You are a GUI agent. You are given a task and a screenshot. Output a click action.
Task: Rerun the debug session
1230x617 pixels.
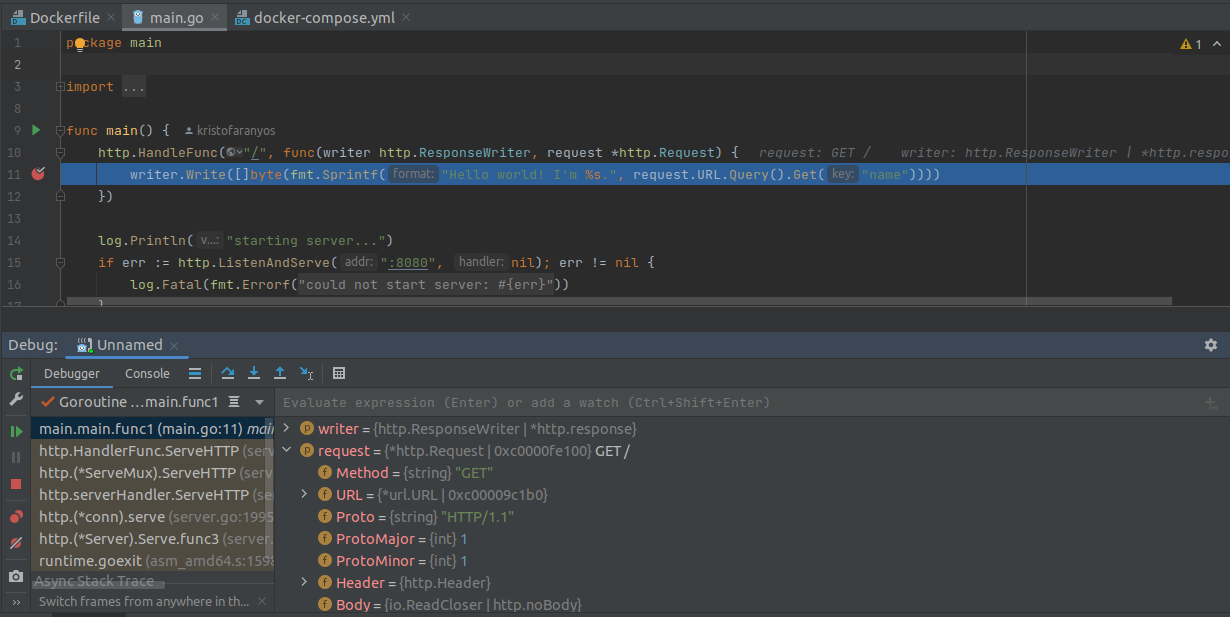16,374
